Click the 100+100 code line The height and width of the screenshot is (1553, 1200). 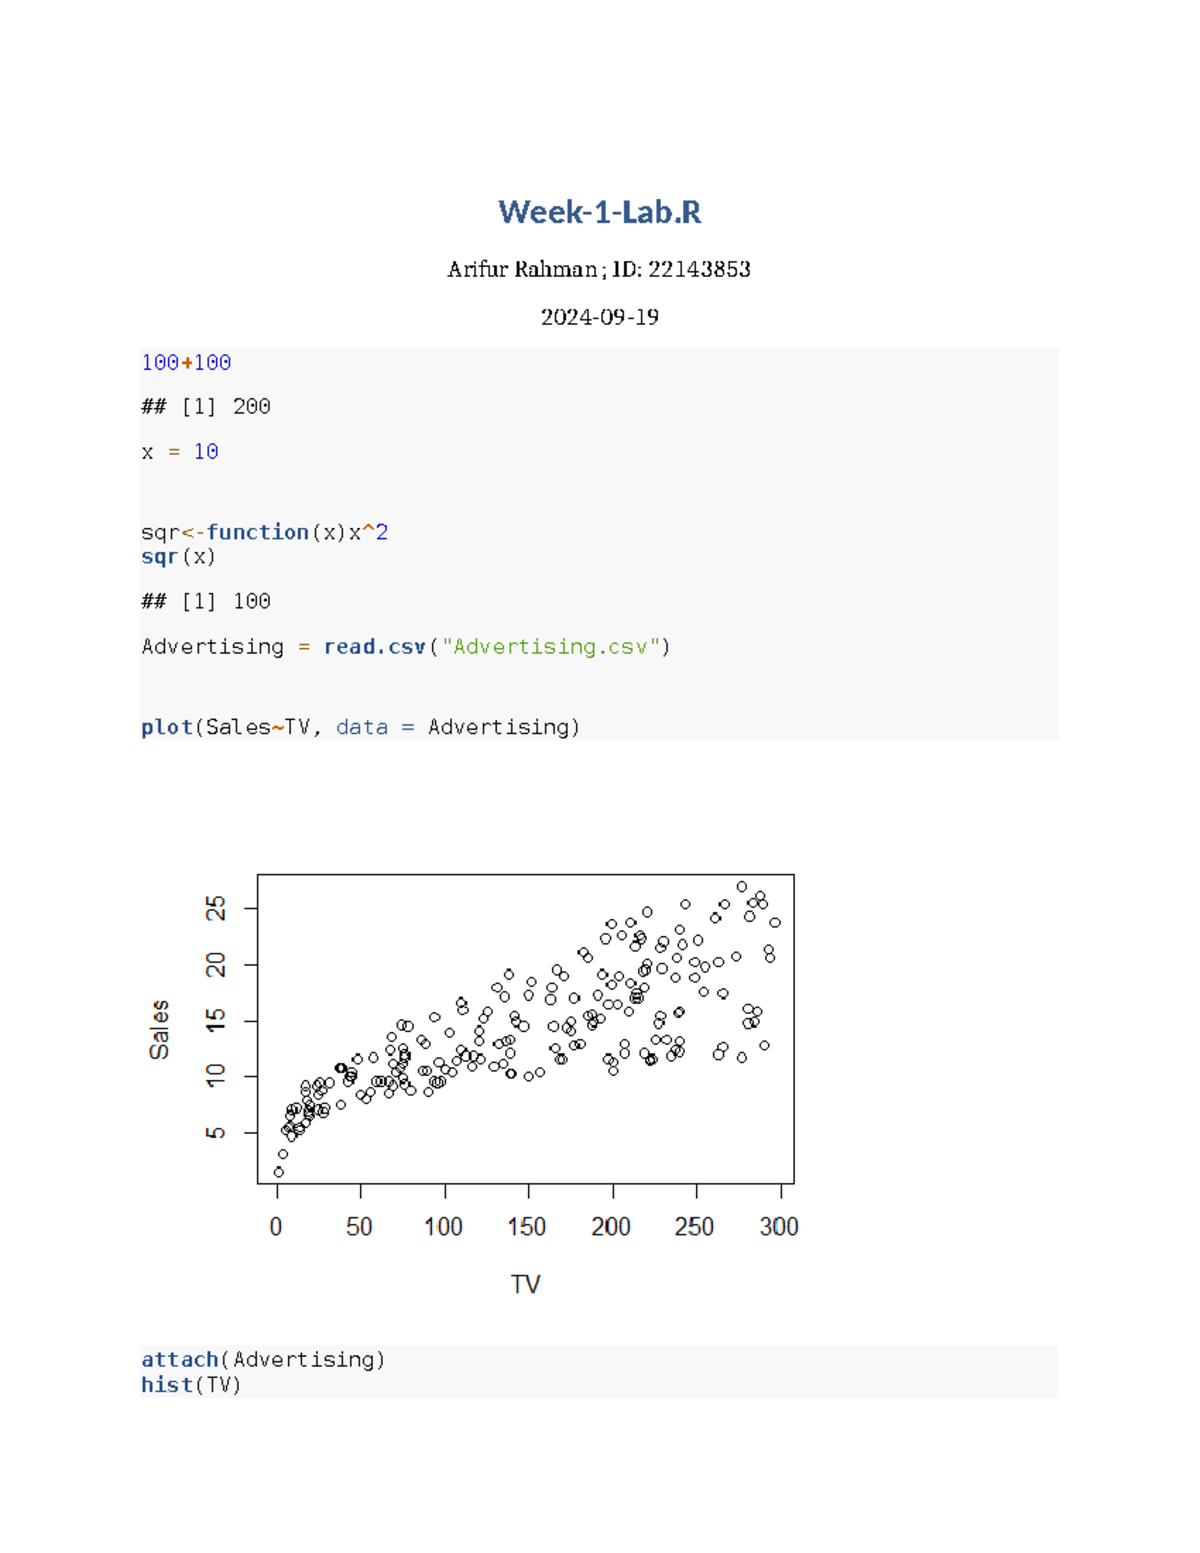[186, 363]
